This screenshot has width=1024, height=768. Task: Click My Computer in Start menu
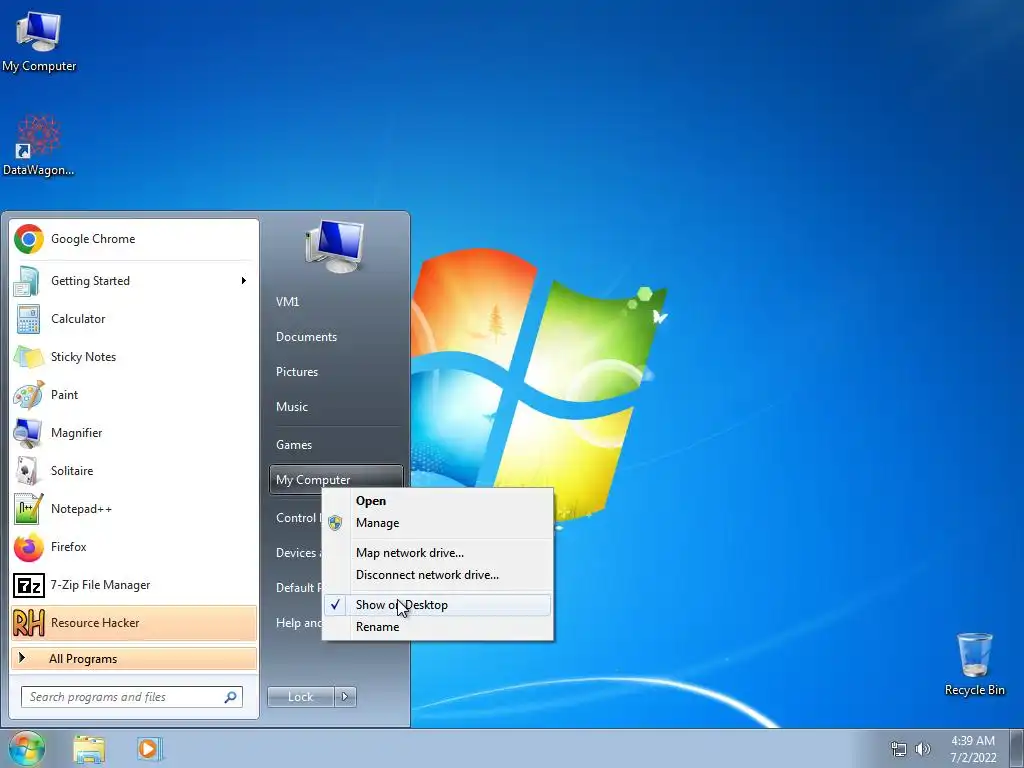pos(336,479)
